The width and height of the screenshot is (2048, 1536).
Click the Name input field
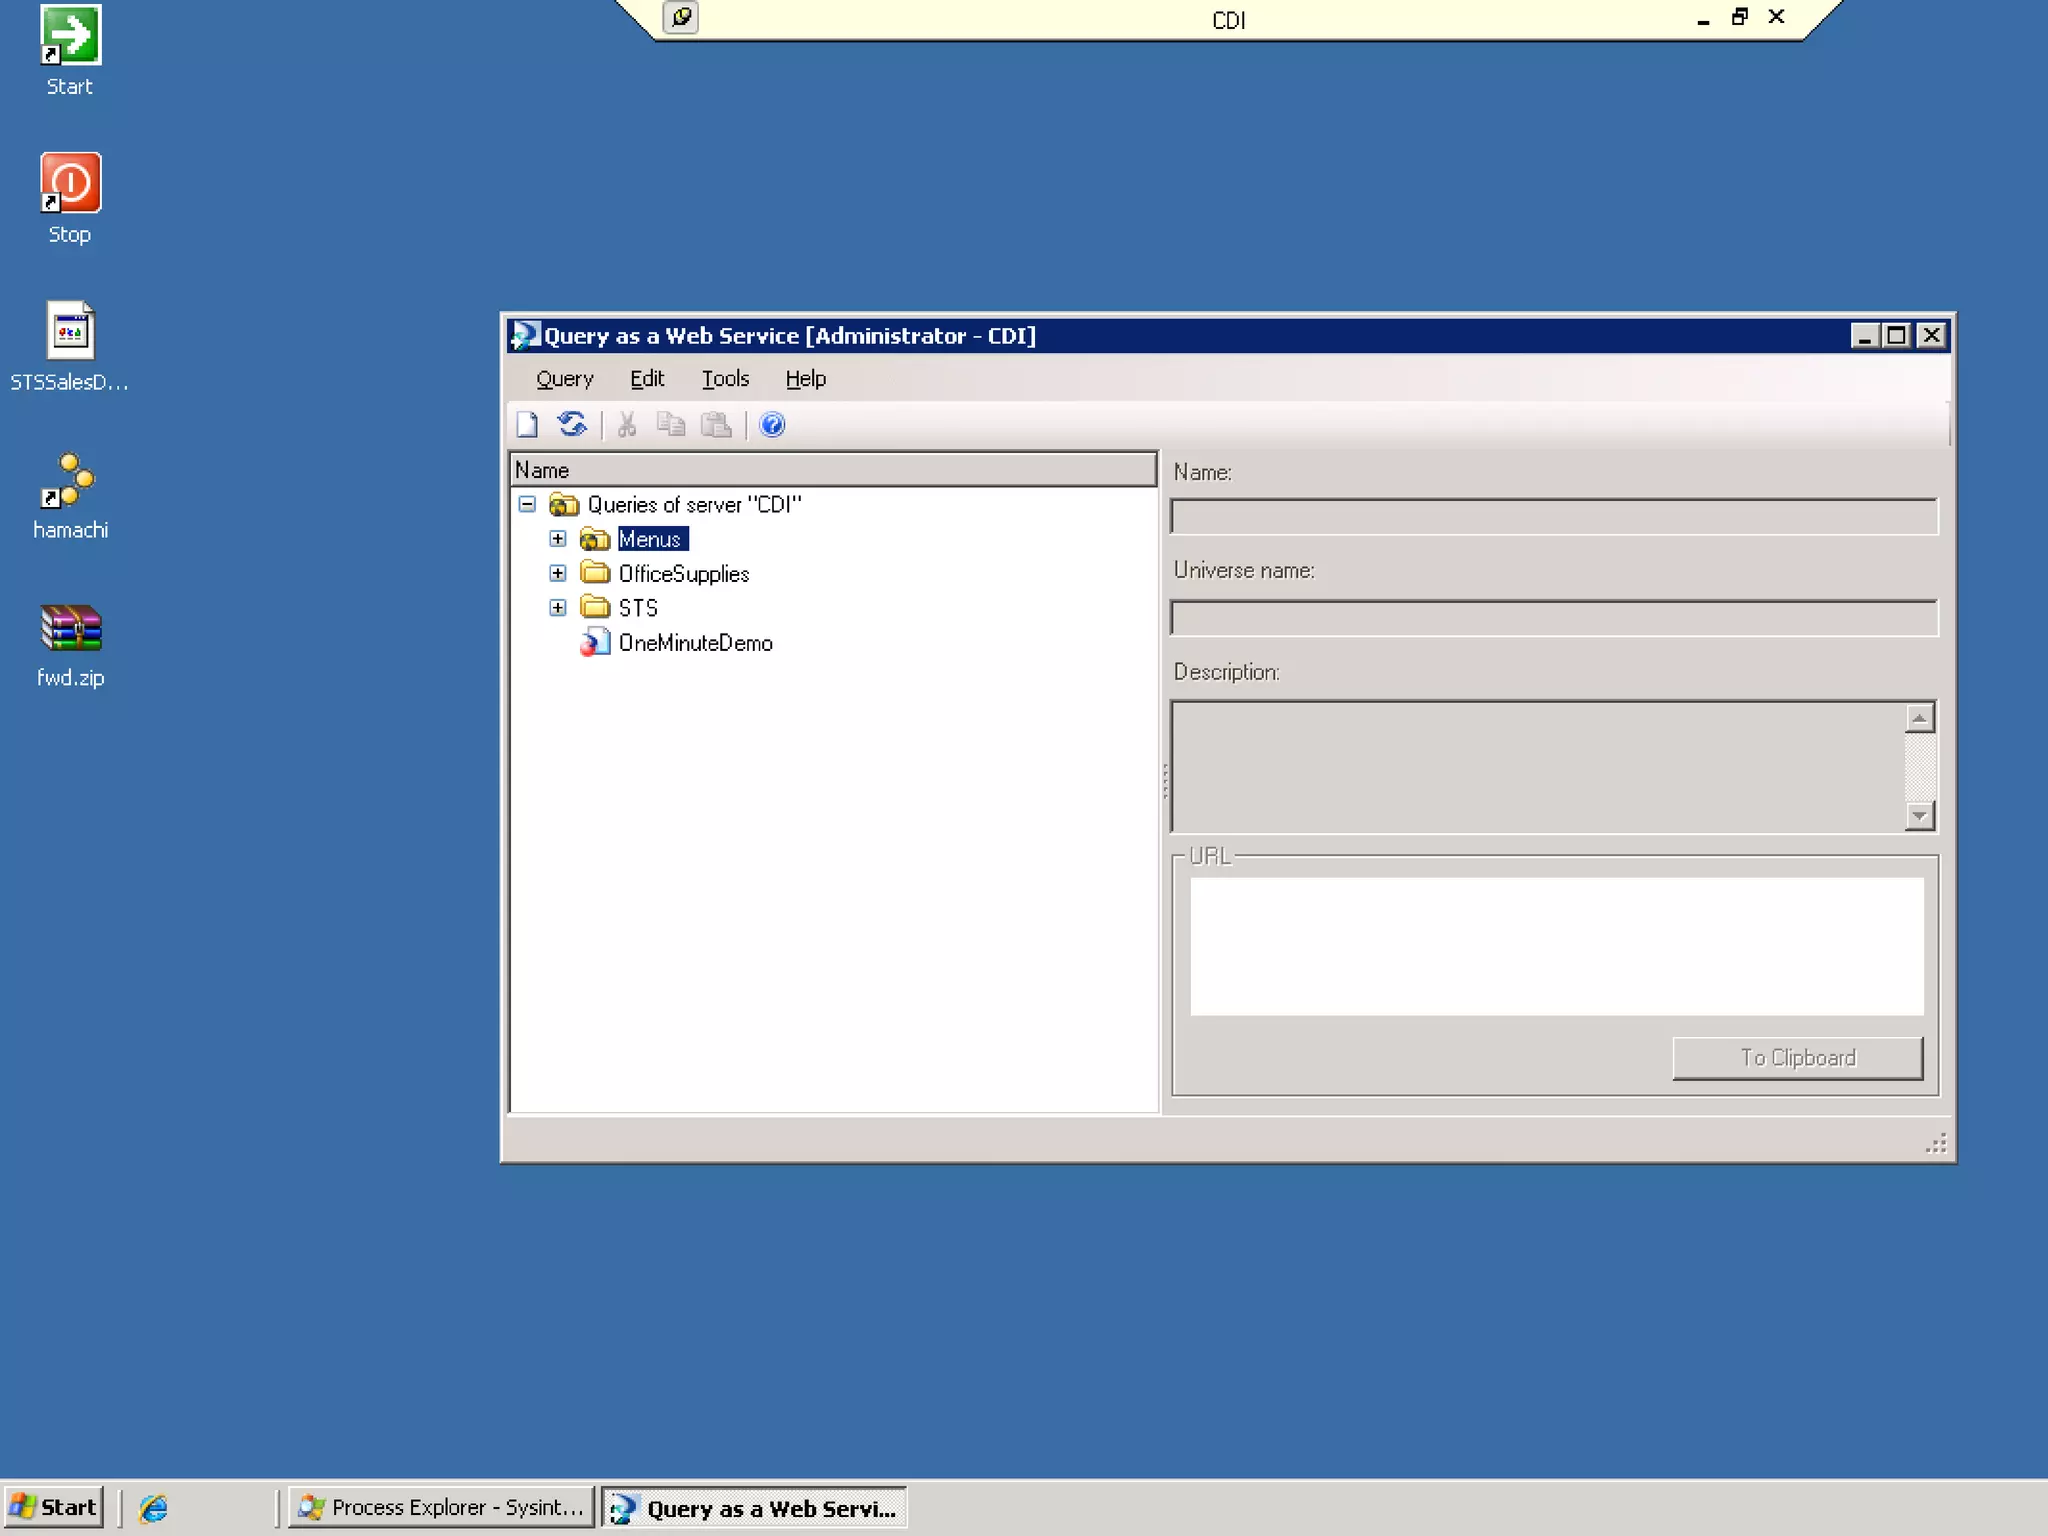(1554, 517)
